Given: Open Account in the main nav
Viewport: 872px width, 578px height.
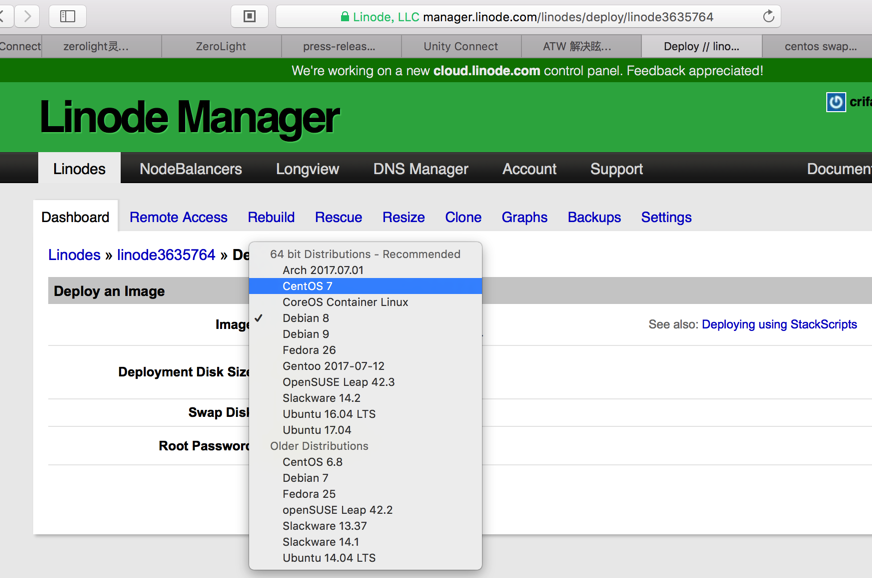Looking at the screenshot, I should 529,169.
